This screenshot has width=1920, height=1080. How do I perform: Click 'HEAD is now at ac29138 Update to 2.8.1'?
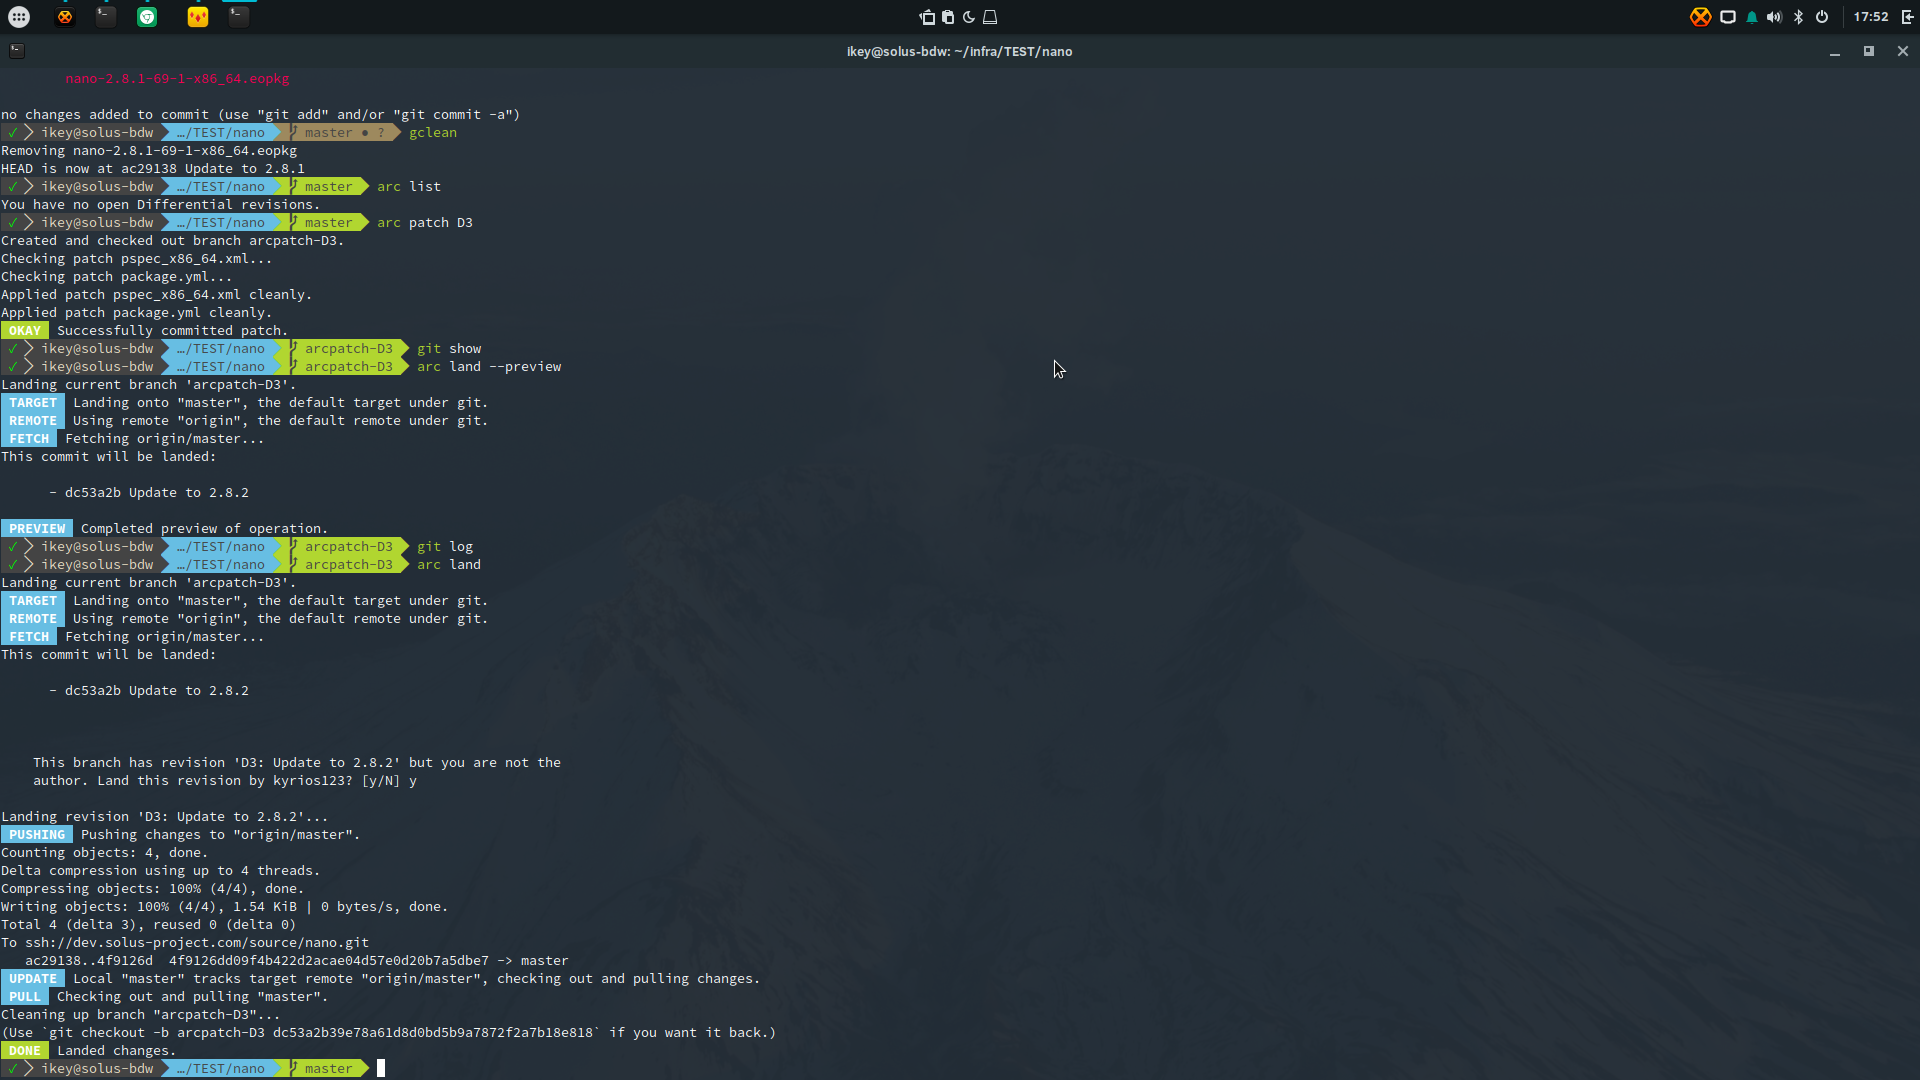click(x=153, y=169)
